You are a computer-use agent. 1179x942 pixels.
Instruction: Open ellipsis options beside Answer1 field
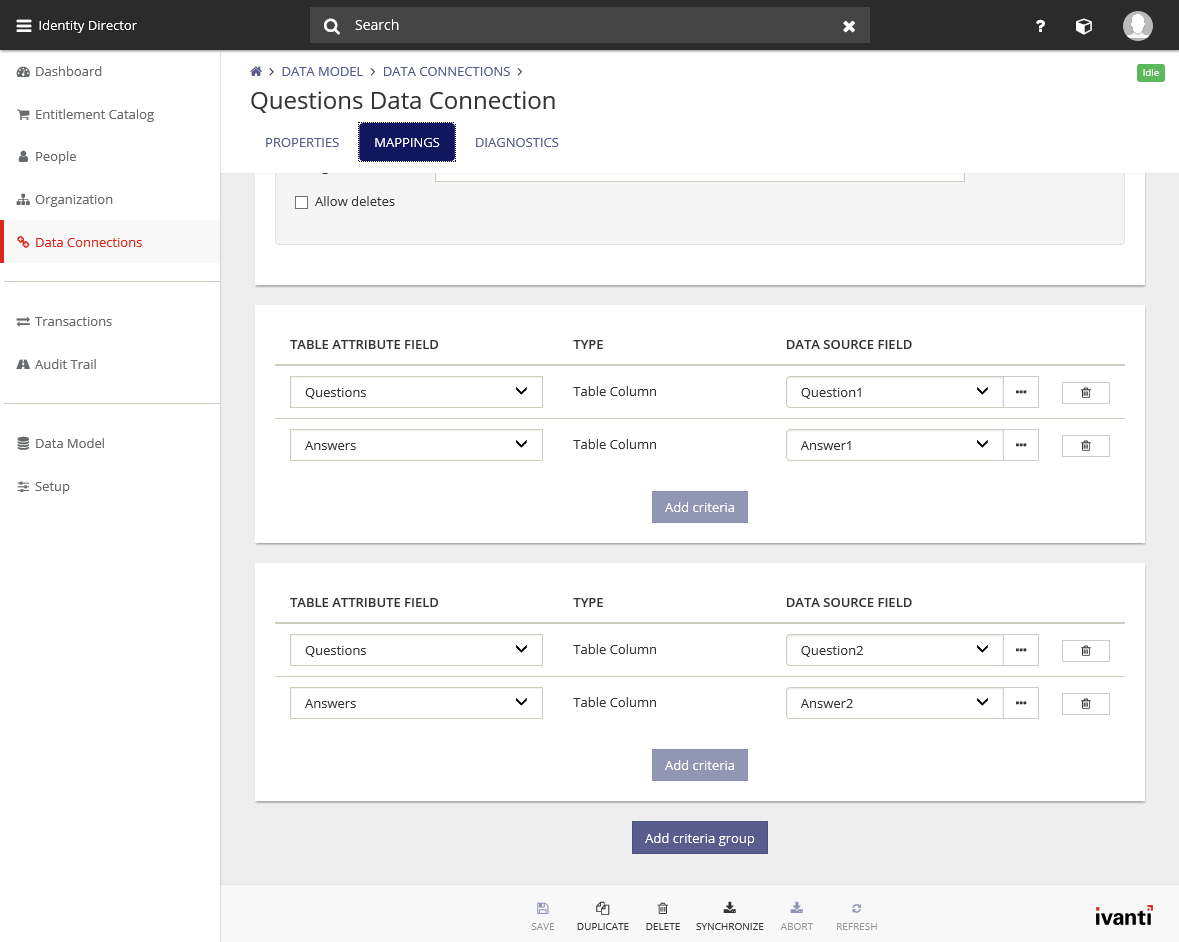pos(1020,445)
